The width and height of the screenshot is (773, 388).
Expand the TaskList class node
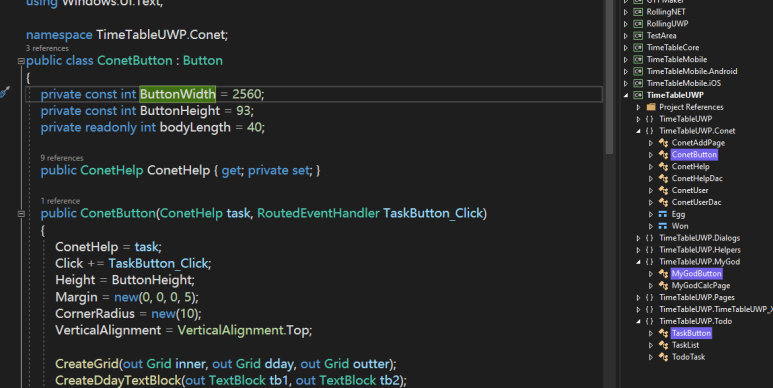[x=651, y=345]
